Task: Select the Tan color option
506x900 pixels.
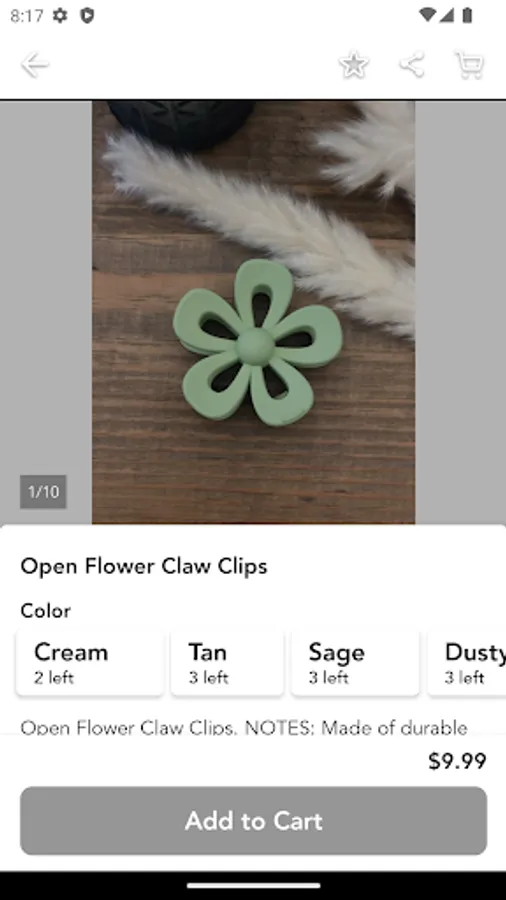Action: coord(227,663)
